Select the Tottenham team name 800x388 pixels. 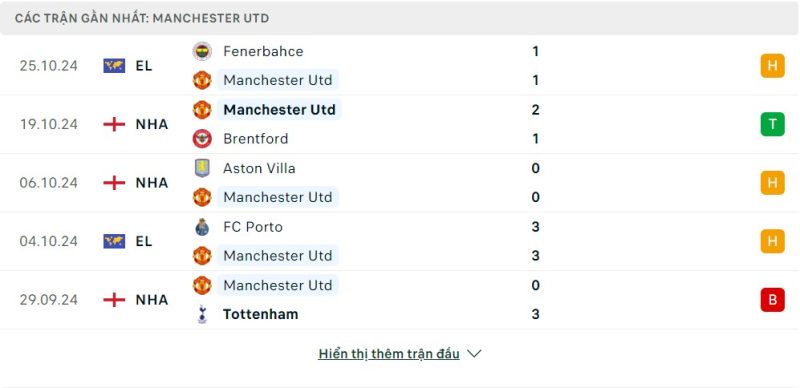[261, 314]
